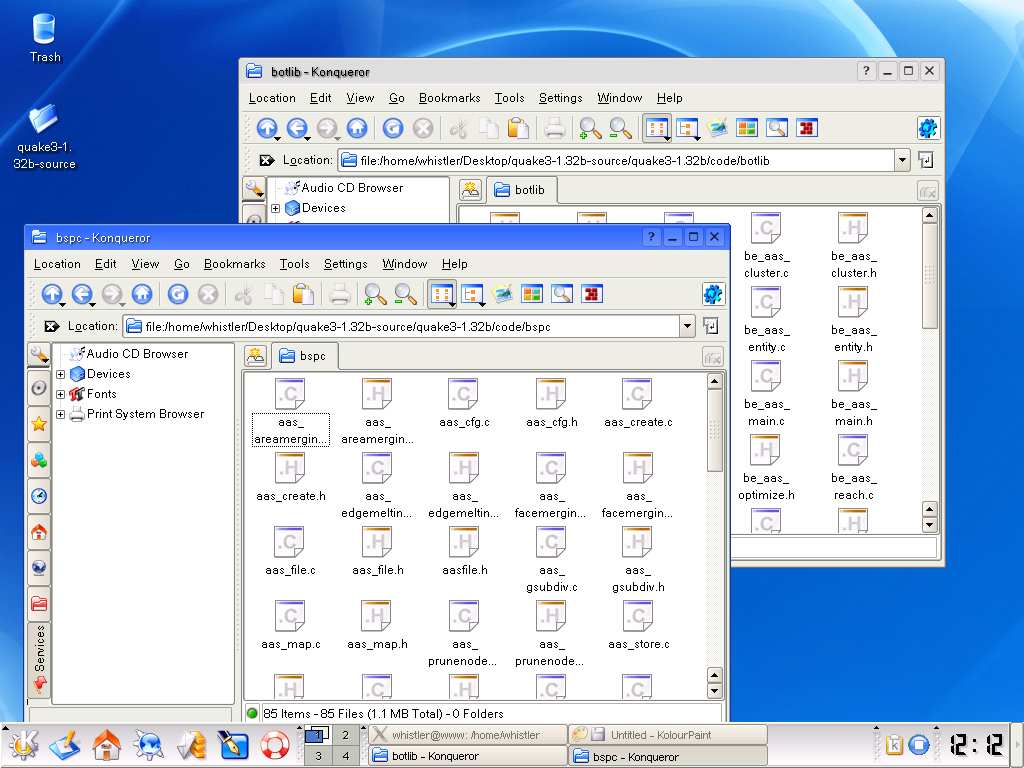
Task: Click bspc file view scroll down arrow
Action: click(x=714, y=690)
